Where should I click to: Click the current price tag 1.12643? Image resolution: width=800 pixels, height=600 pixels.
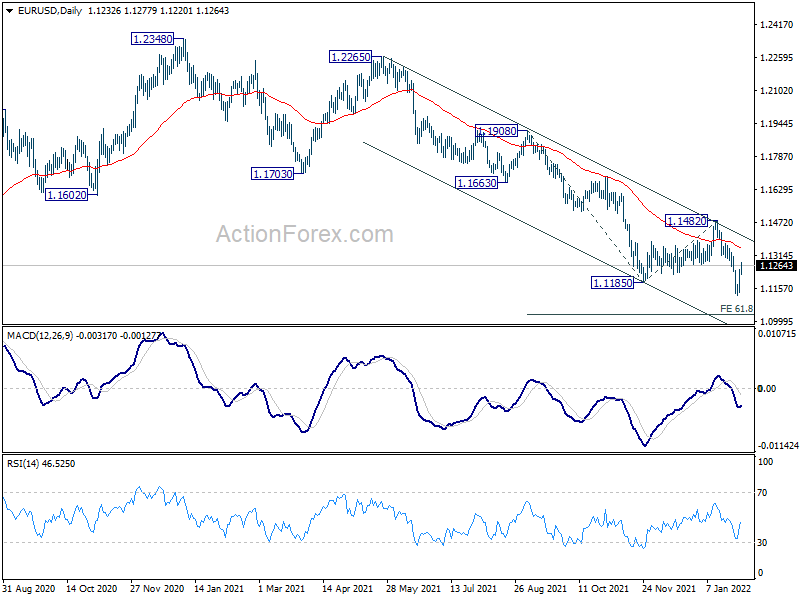click(x=776, y=265)
